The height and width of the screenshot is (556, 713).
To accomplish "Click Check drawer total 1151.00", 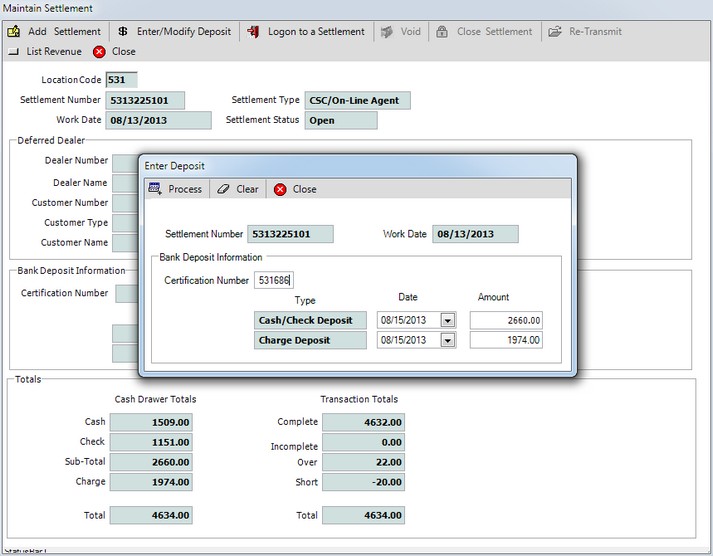I will (x=151, y=442).
